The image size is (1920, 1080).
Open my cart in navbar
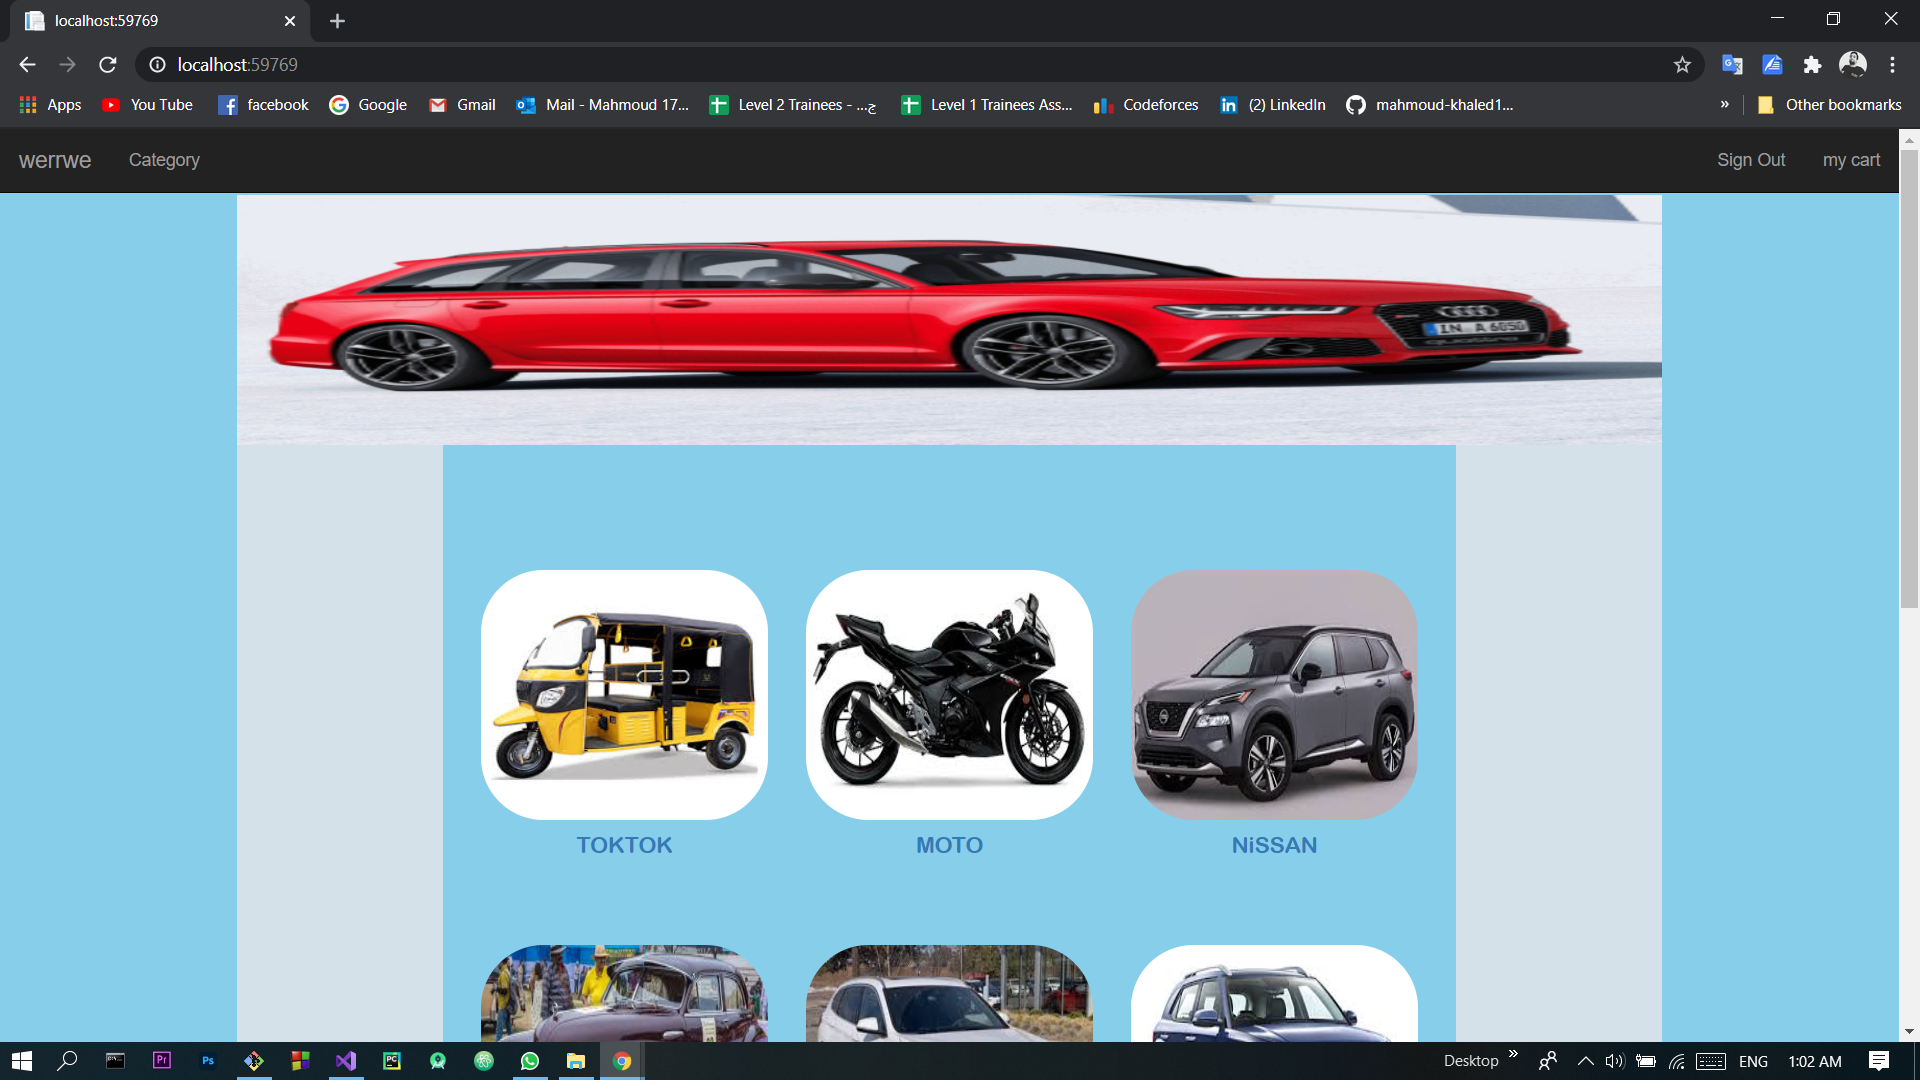click(x=1851, y=160)
